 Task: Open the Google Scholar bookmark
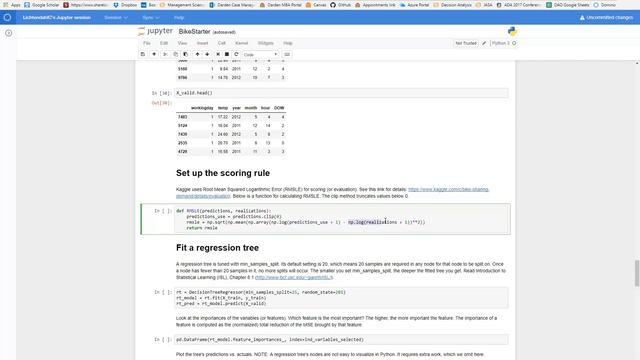click(x=42, y=5)
